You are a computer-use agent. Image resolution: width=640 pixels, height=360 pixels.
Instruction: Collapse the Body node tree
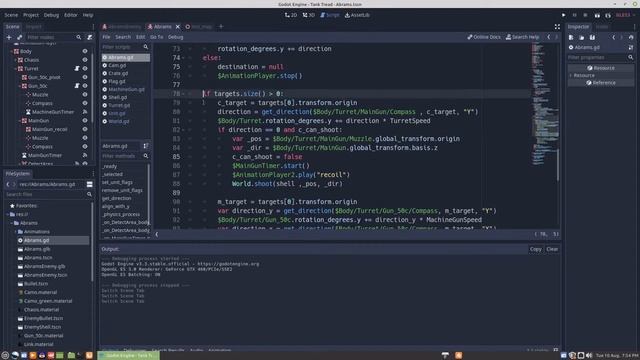(11, 51)
